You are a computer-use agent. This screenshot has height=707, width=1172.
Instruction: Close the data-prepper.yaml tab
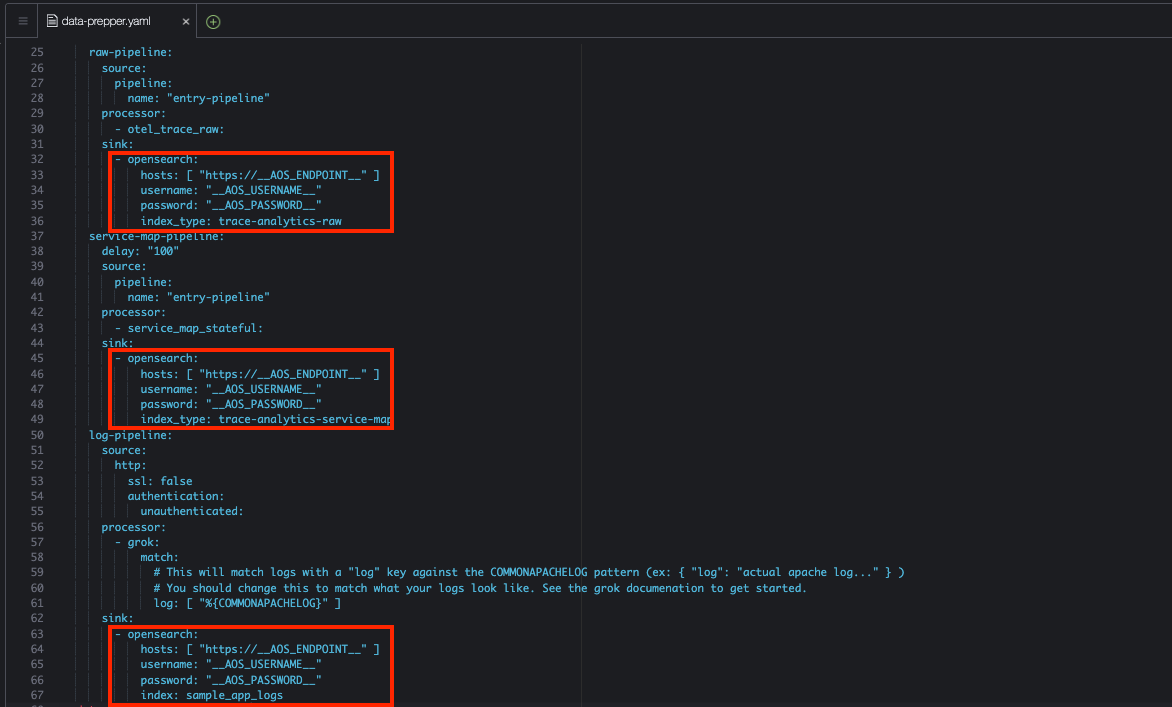pyautogui.click(x=185, y=22)
